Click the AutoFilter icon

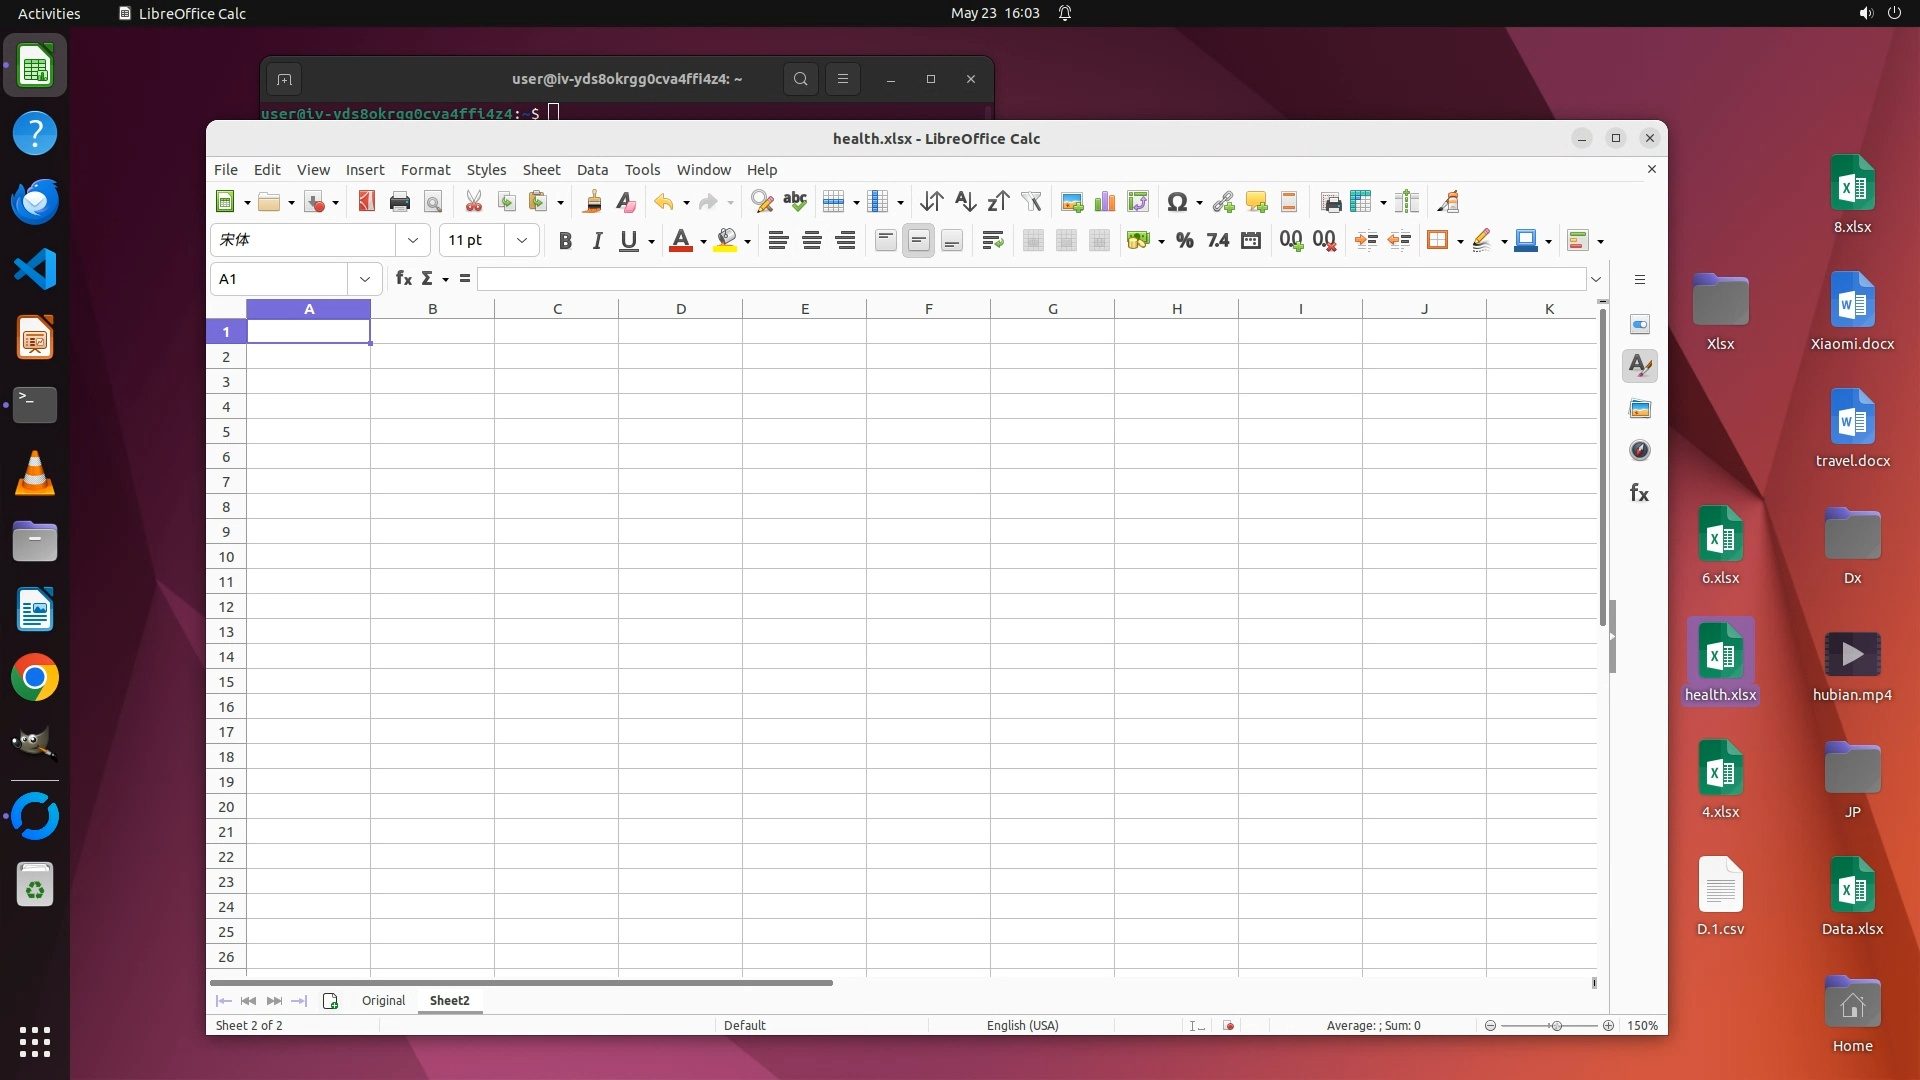tap(1031, 202)
